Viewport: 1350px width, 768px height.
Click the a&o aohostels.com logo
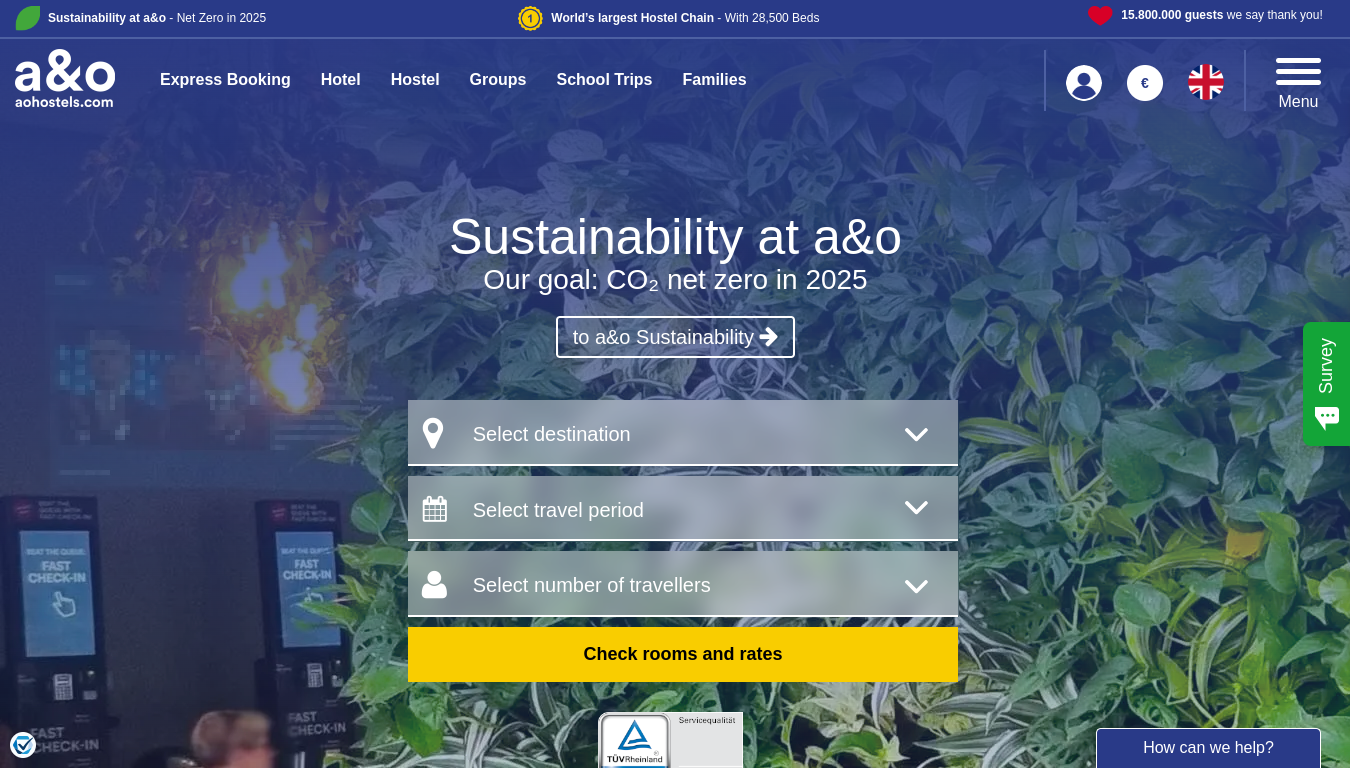click(65, 79)
